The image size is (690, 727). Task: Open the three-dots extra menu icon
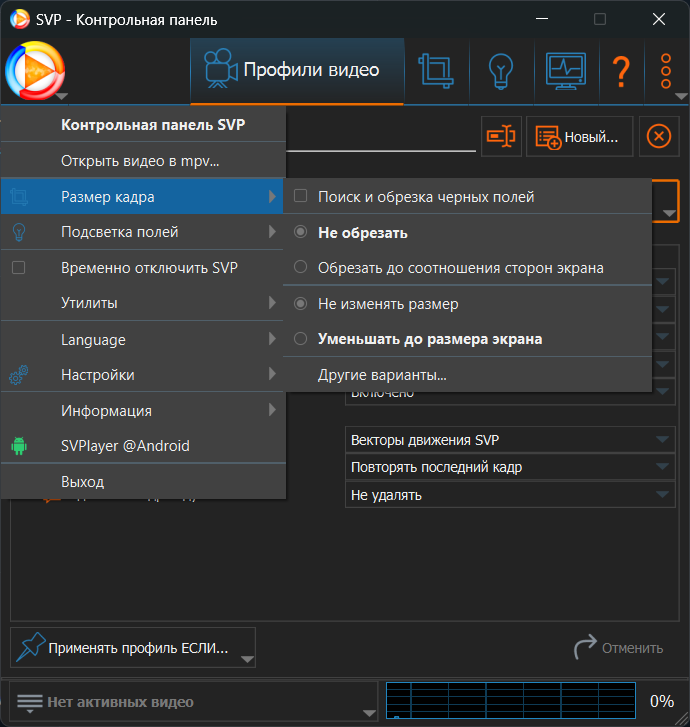click(x=666, y=71)
